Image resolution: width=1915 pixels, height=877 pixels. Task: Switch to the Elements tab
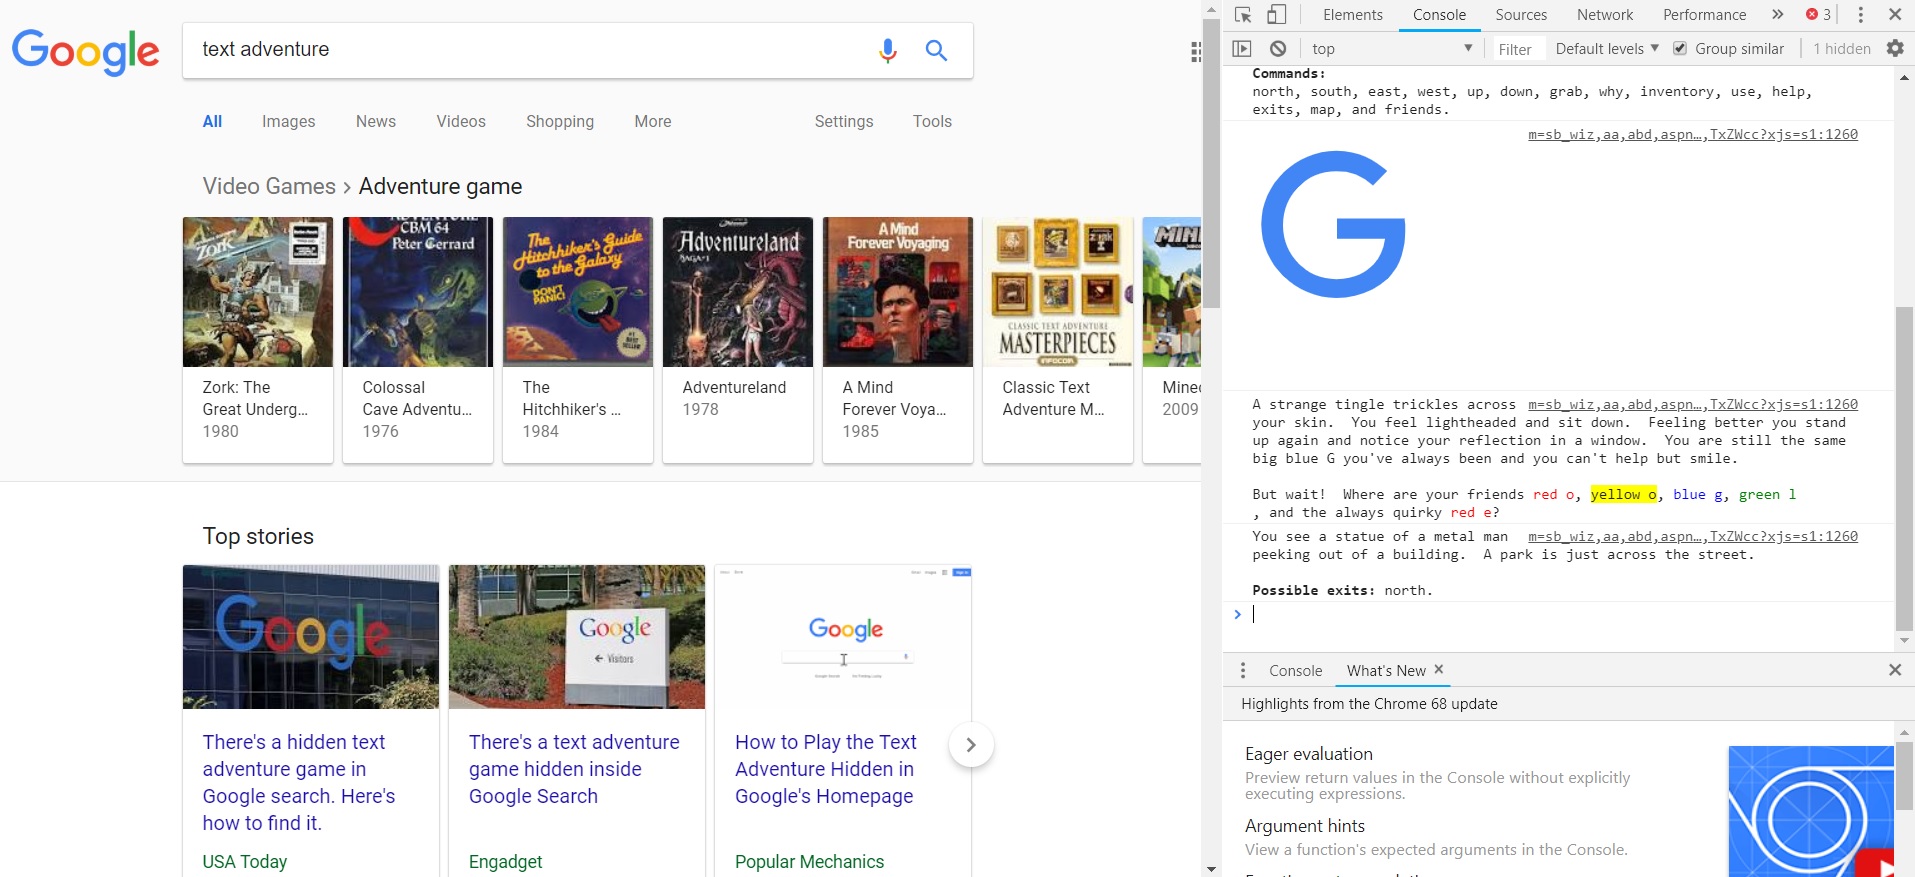(1352, 15)
